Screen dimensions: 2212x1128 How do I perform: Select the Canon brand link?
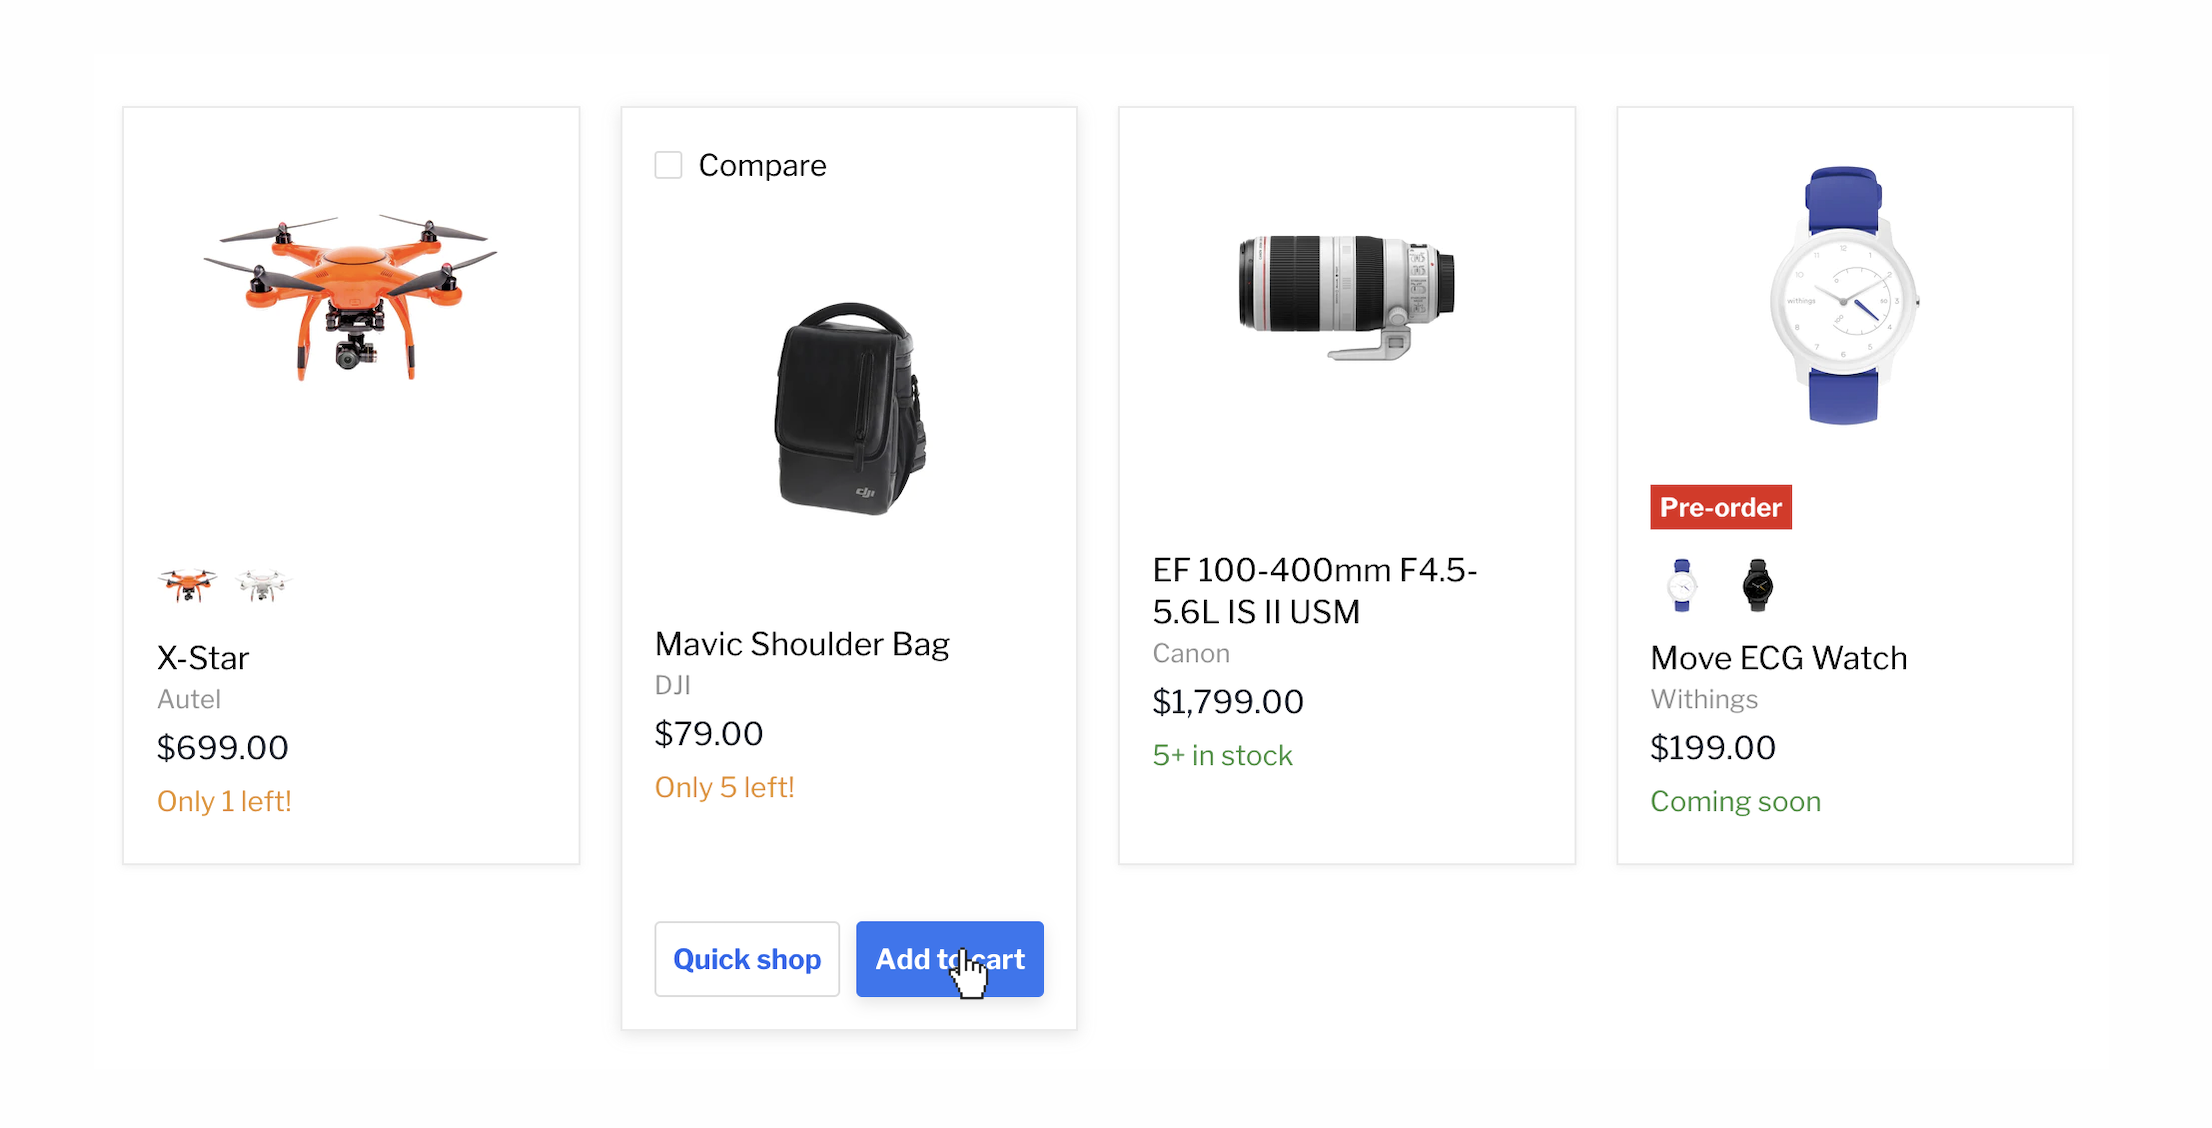click(x=1190, y=652)
